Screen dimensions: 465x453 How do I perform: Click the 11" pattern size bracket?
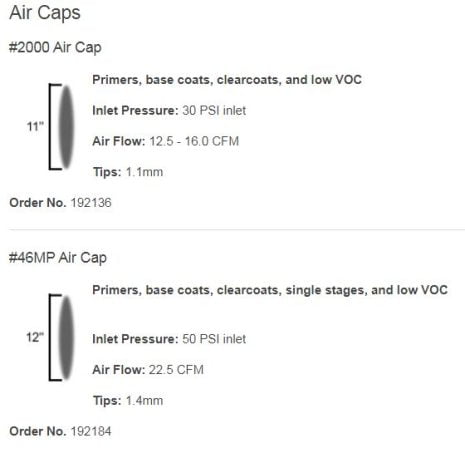tap(55, 127)
